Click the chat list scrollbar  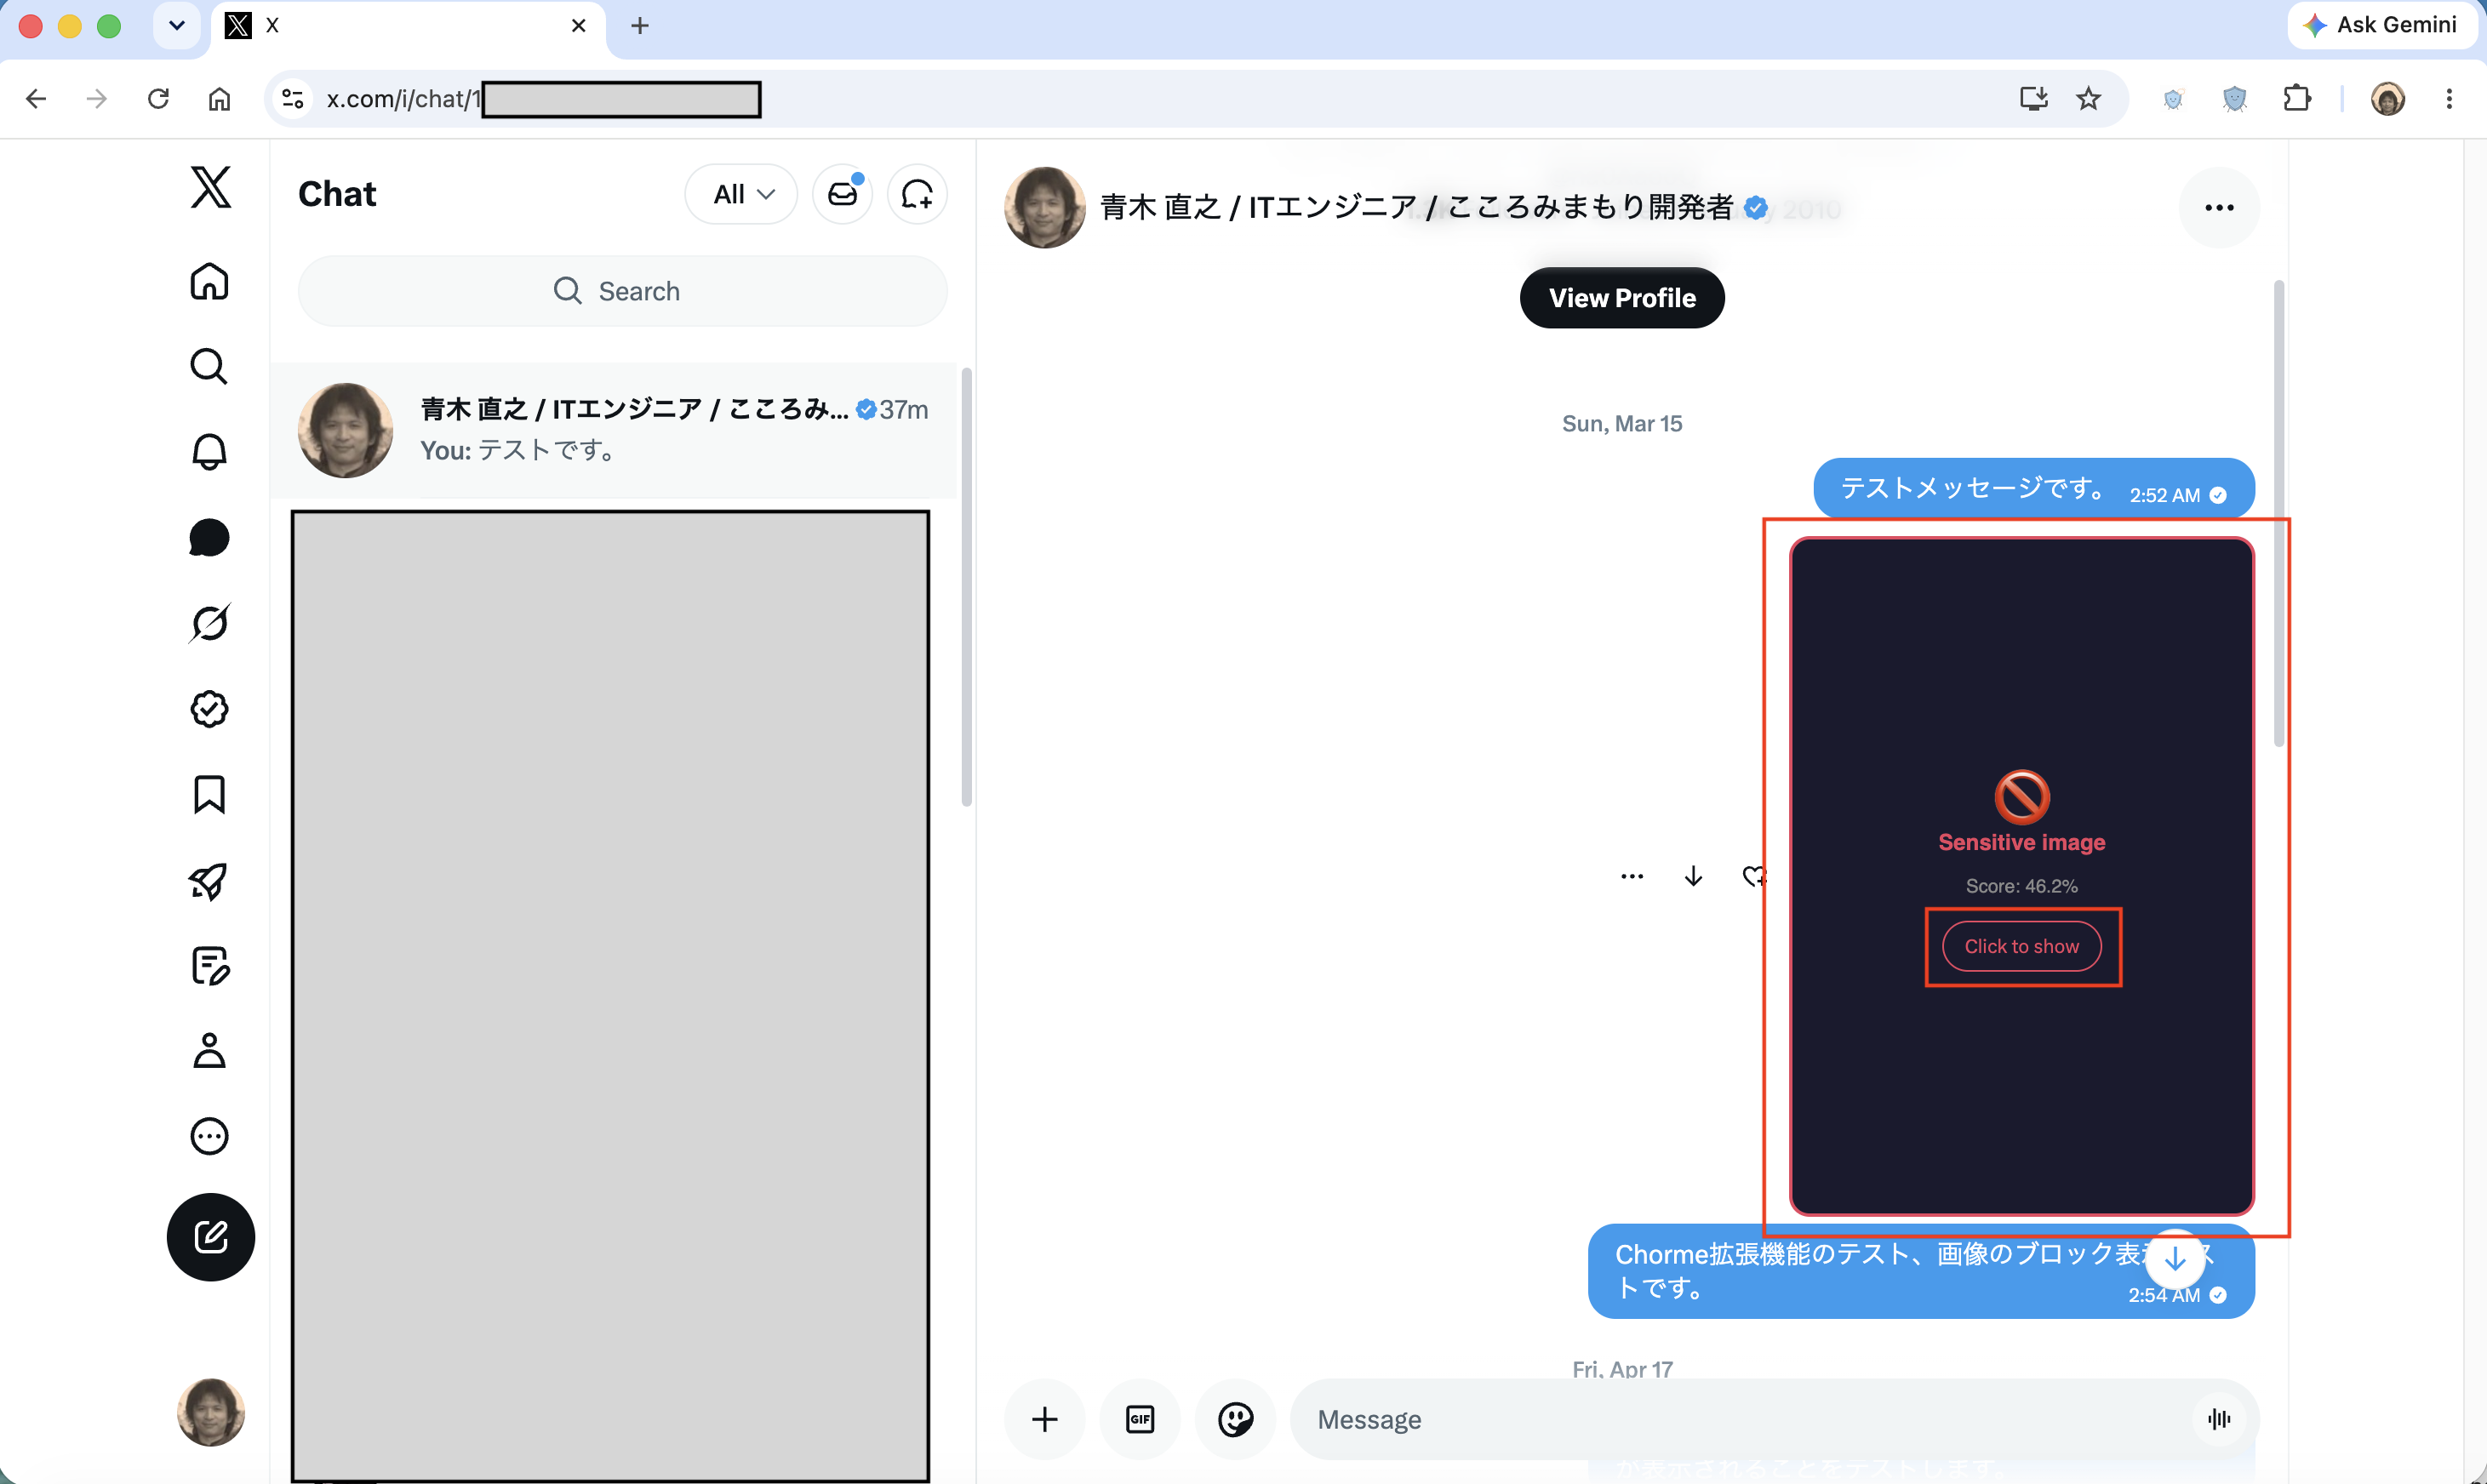pos(966,586)
